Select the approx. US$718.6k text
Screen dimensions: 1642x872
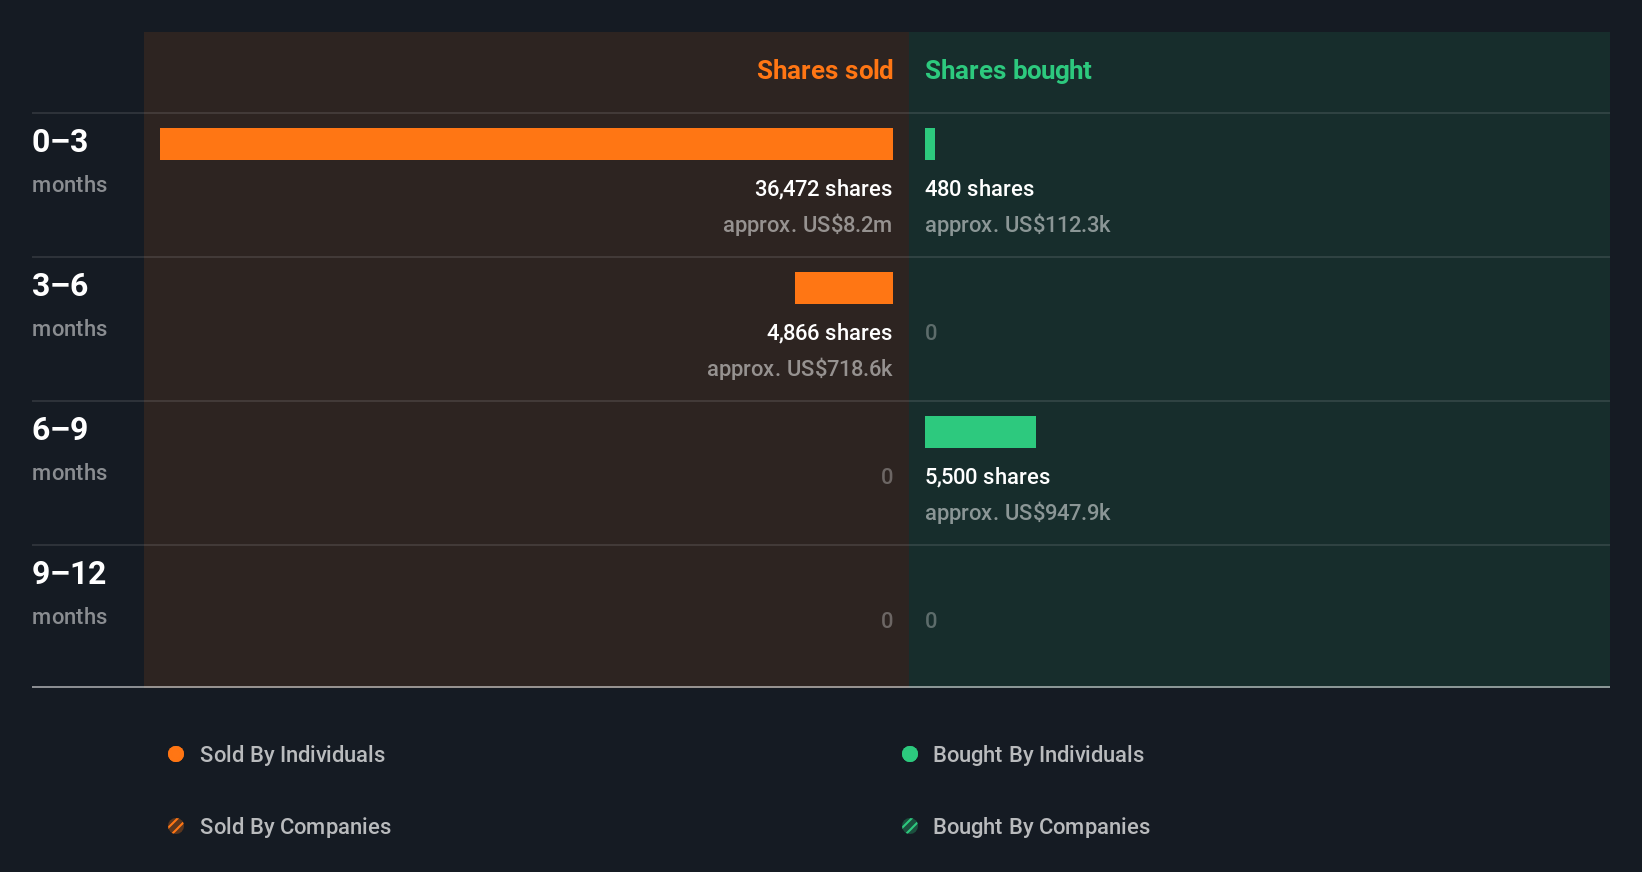tap(799, 368)
